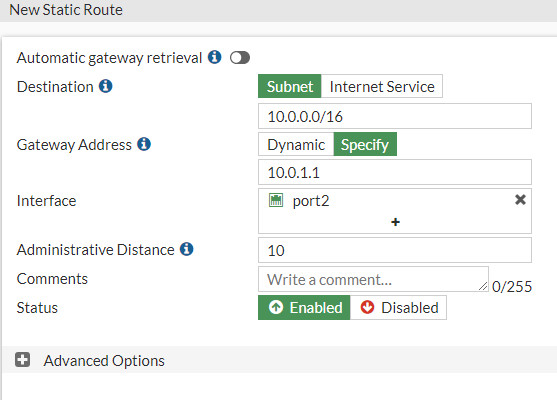The width and height of the screenshot is (557, 400).
Task: Click the gateway address field 10.0.1.1
Action: coord(395,172)
